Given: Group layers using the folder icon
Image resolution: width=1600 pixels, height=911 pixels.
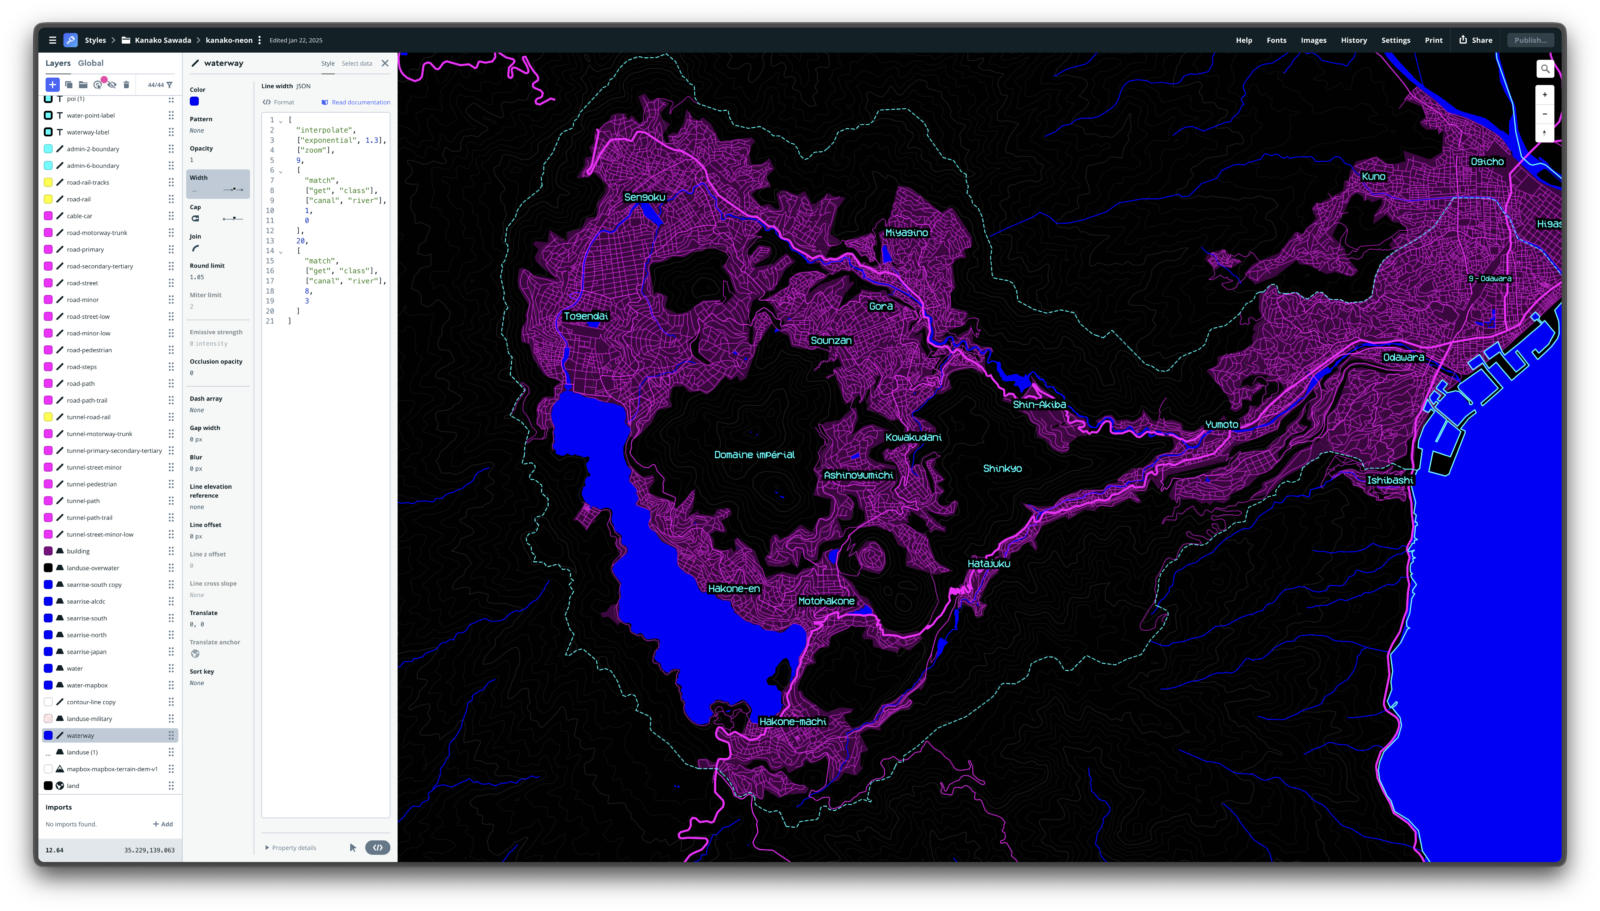Looking at the screenshot, I should click(82, 85).
